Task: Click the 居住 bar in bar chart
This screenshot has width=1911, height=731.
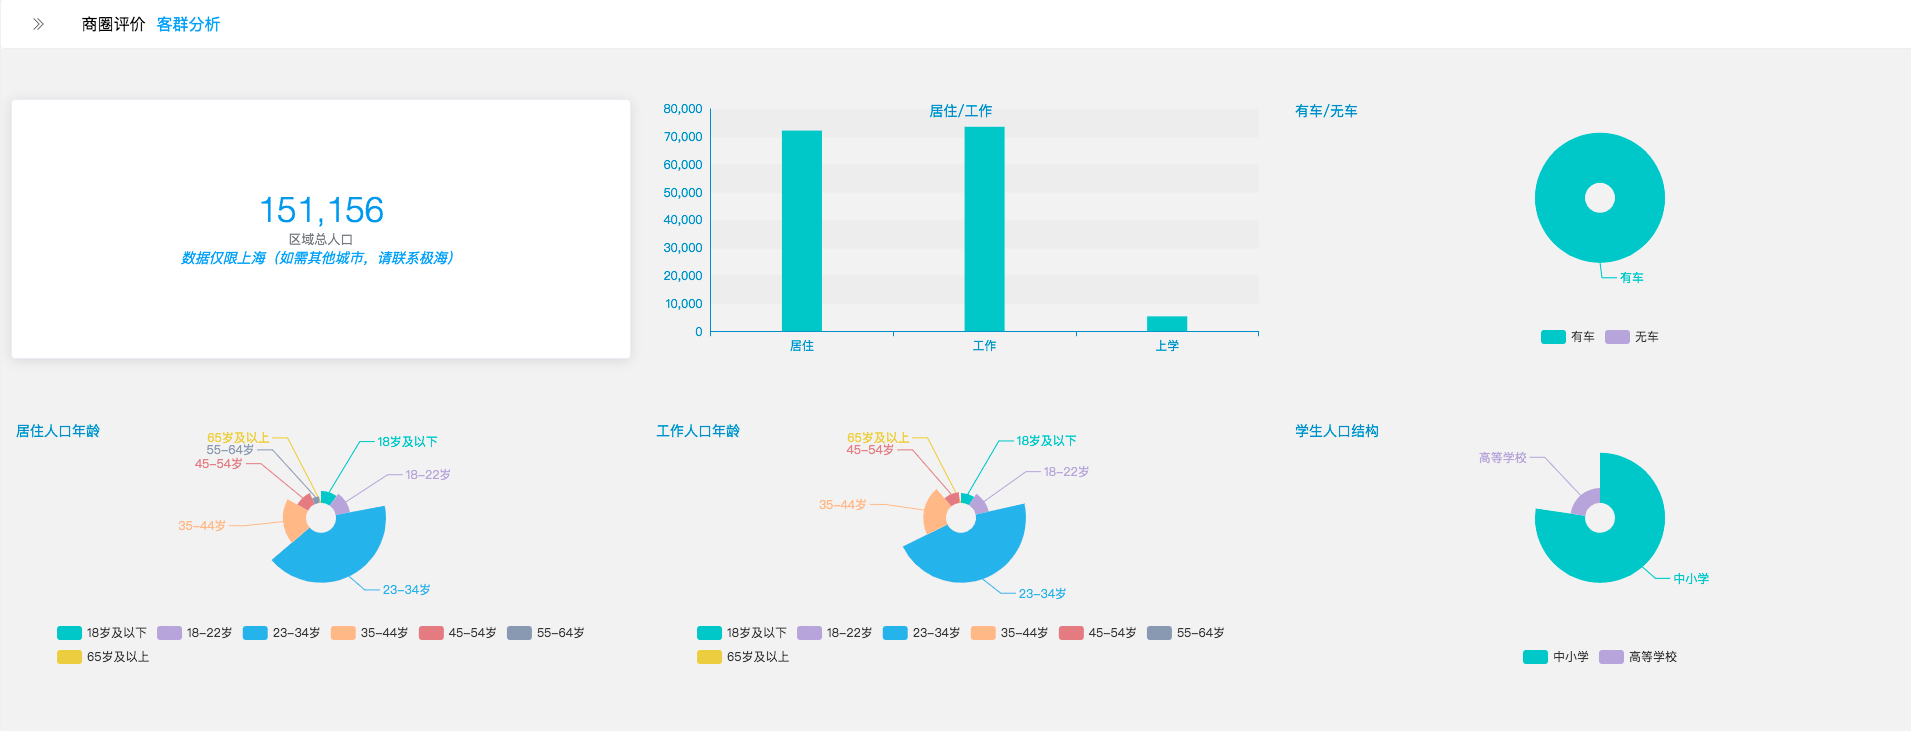Action: (801, 230)
